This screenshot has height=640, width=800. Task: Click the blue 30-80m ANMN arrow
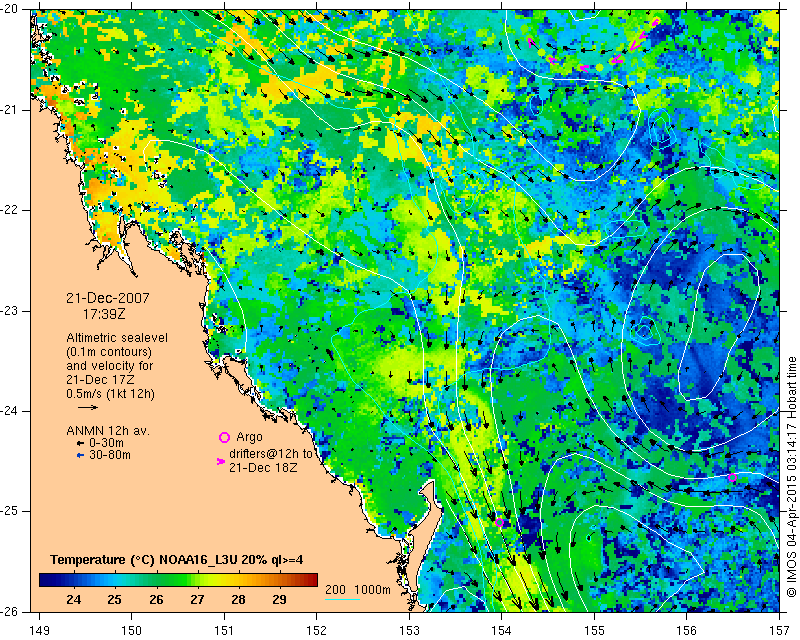point(80,455)
